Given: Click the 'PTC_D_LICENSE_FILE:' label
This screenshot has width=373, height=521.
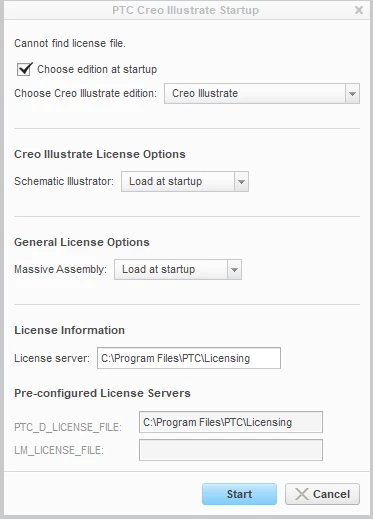Looking at the screenshot, I should point(68,427).
